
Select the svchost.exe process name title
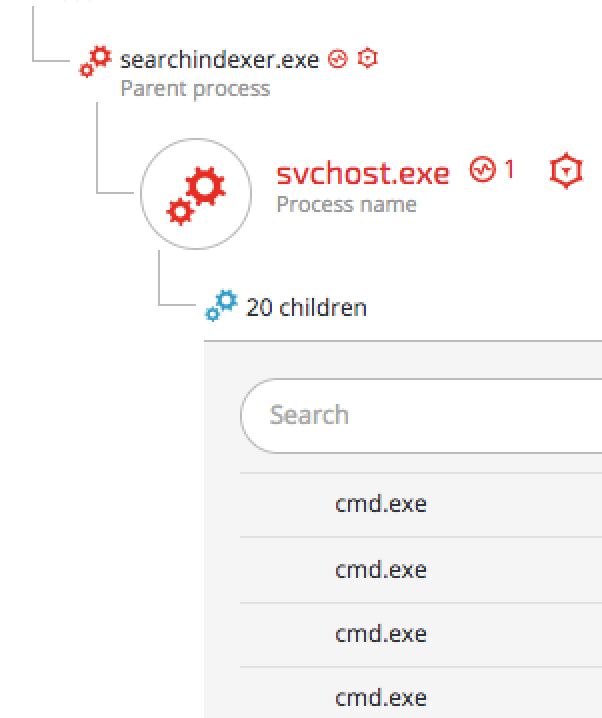[x=362, y=173]
